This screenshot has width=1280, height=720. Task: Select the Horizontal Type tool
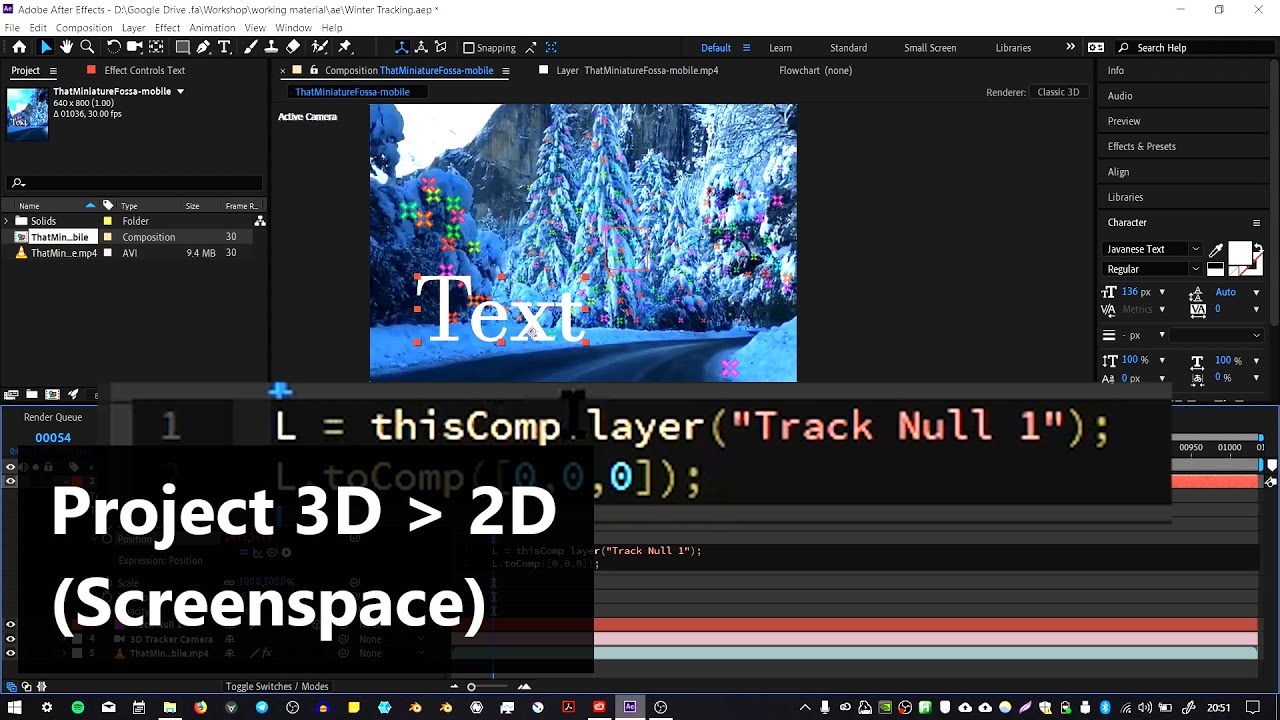[x=224, y=47]
